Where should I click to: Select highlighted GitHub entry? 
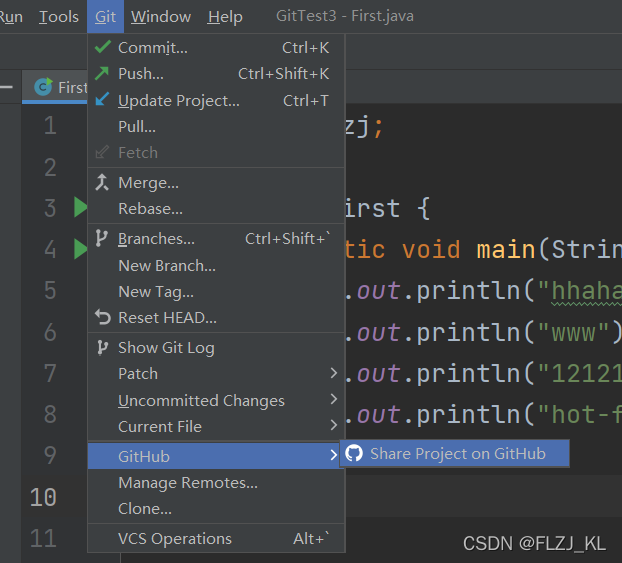pyautogui.click(x=216, y=456)
